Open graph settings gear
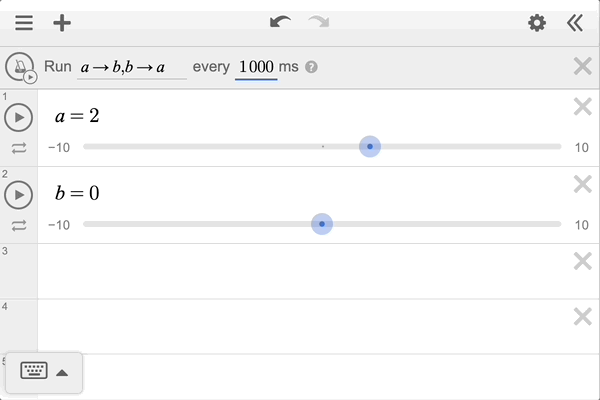Viewport: 600px width, 400px height. 537,23
